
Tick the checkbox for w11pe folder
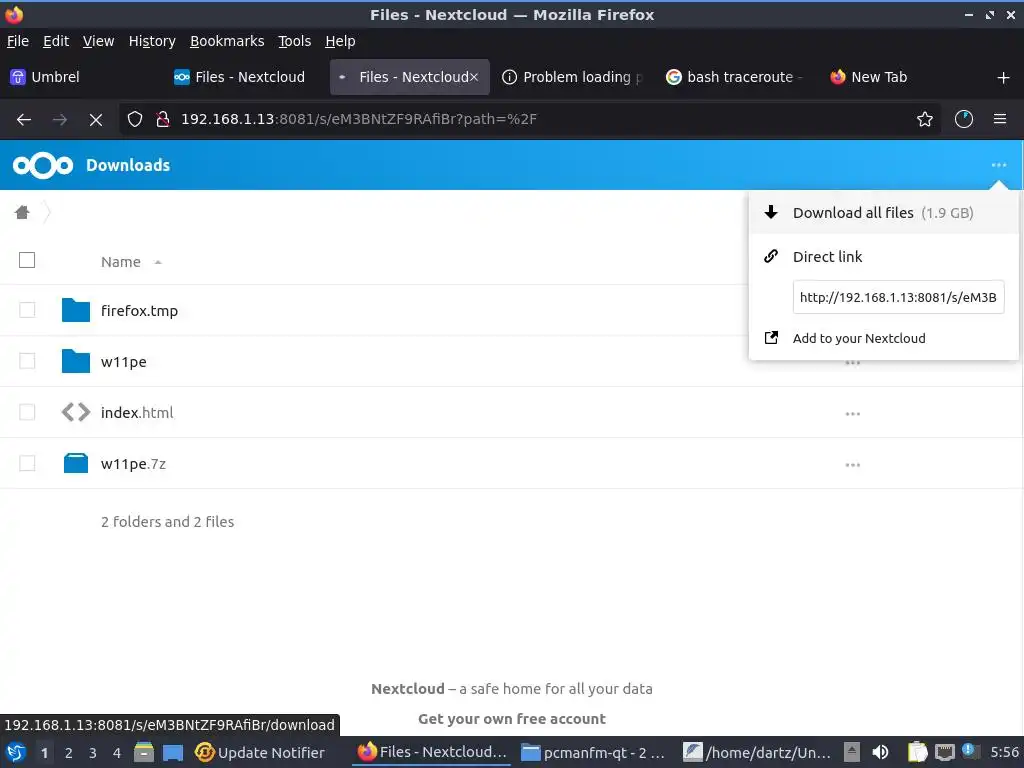point(27,360)
